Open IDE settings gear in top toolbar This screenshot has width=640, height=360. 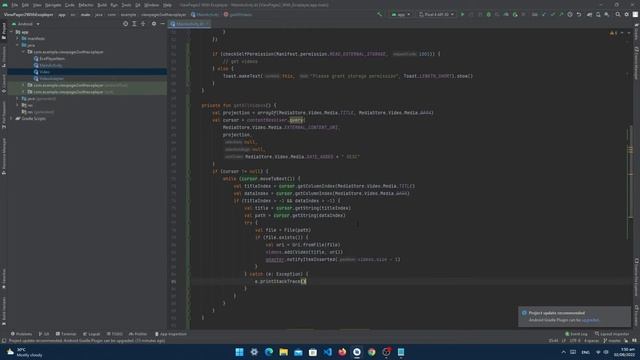coord(627,14)
